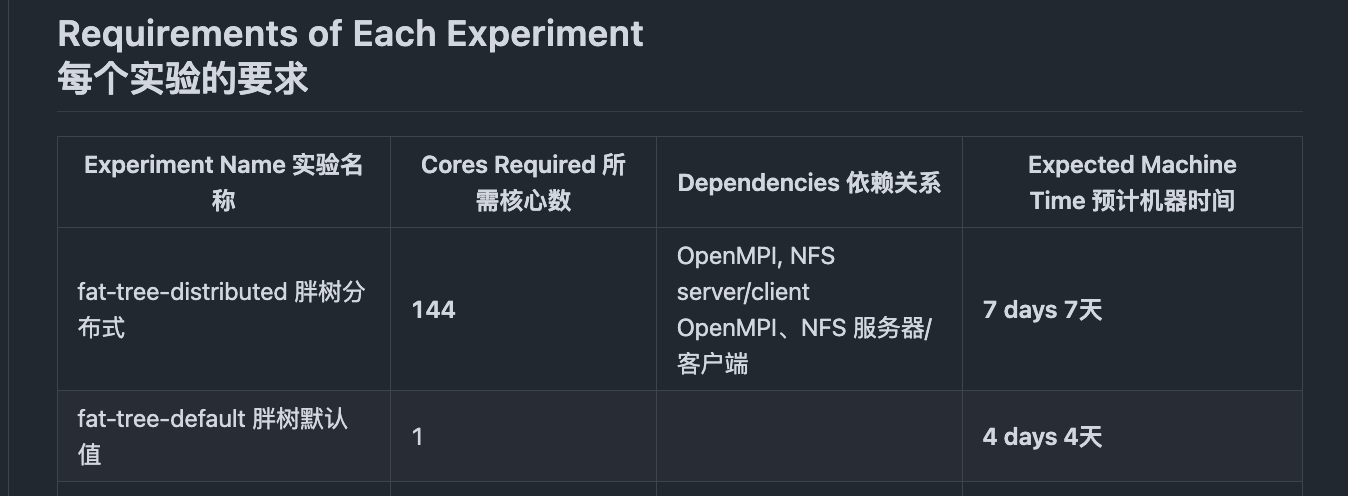Viewport: 1348px width, 496px height.
Task: Click the "Dependencies 依赖关系" column header
Action: [x=809, y=183]
